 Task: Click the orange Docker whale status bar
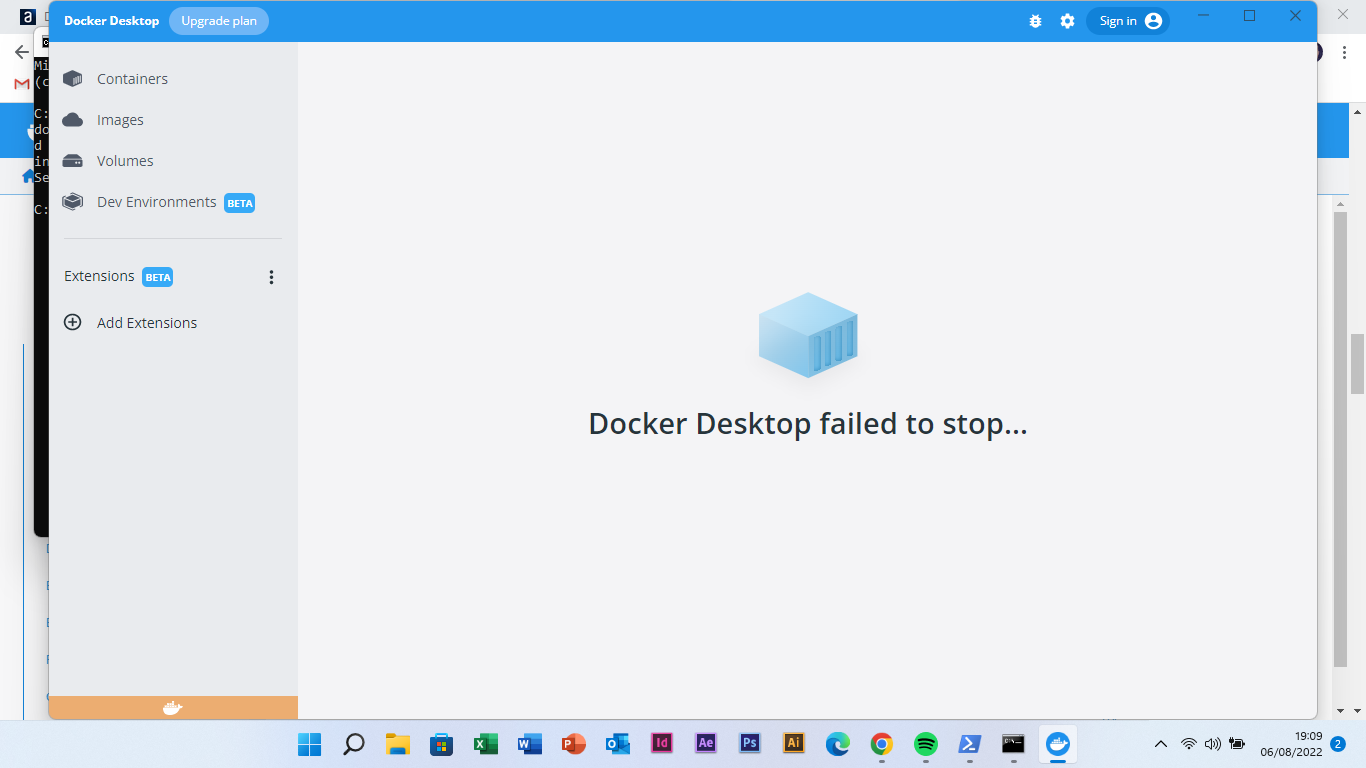coord(173,708)
